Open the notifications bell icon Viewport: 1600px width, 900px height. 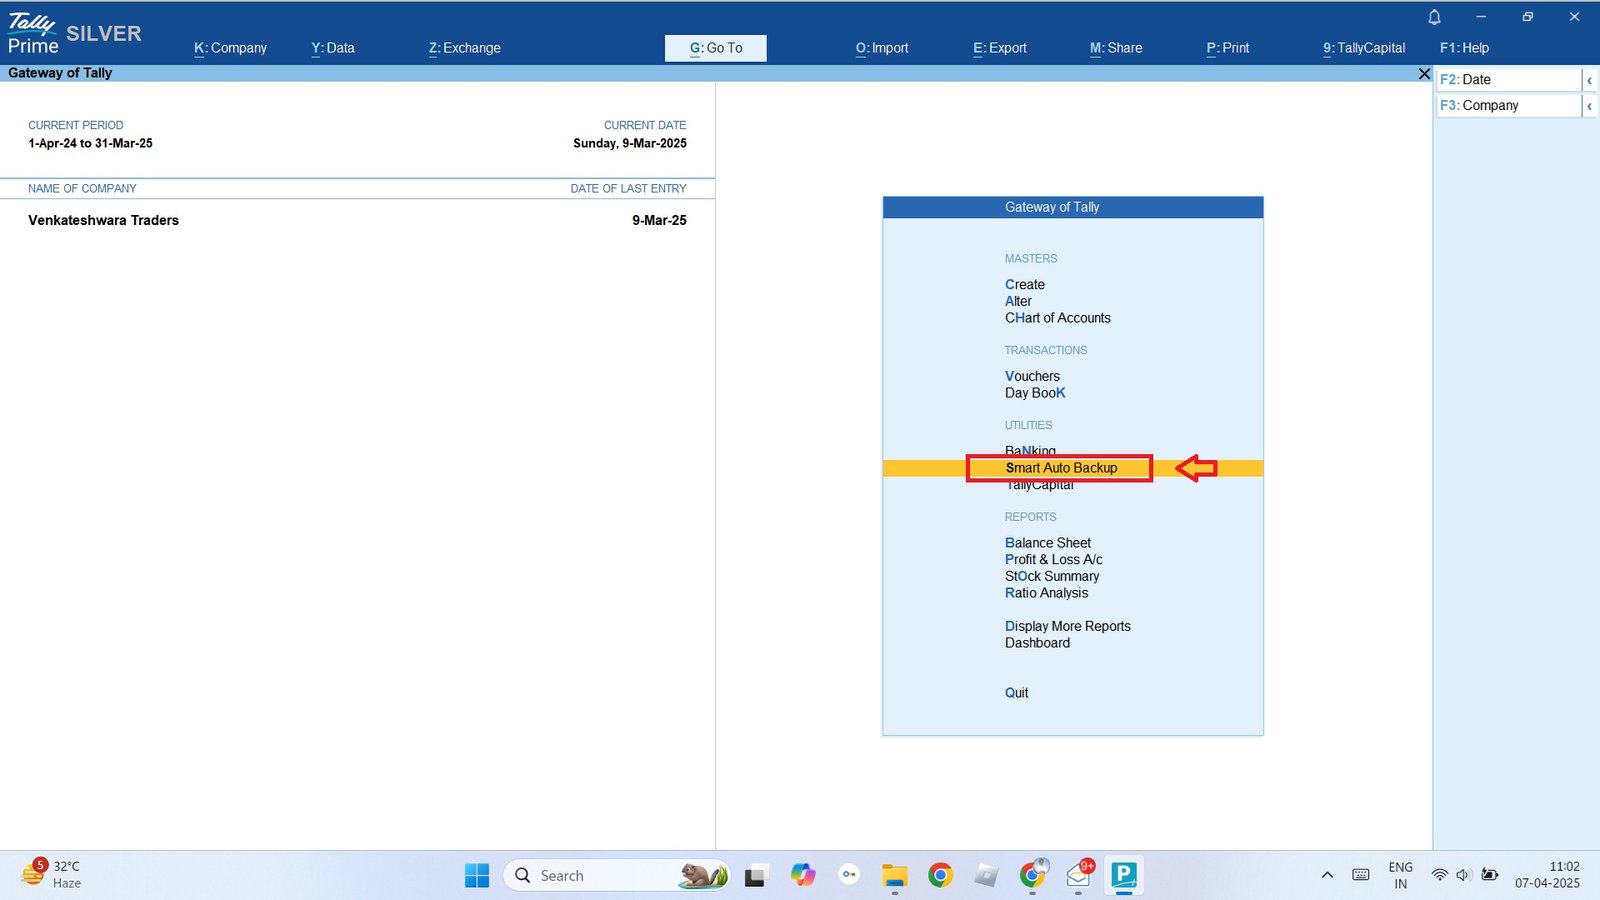1434,17
